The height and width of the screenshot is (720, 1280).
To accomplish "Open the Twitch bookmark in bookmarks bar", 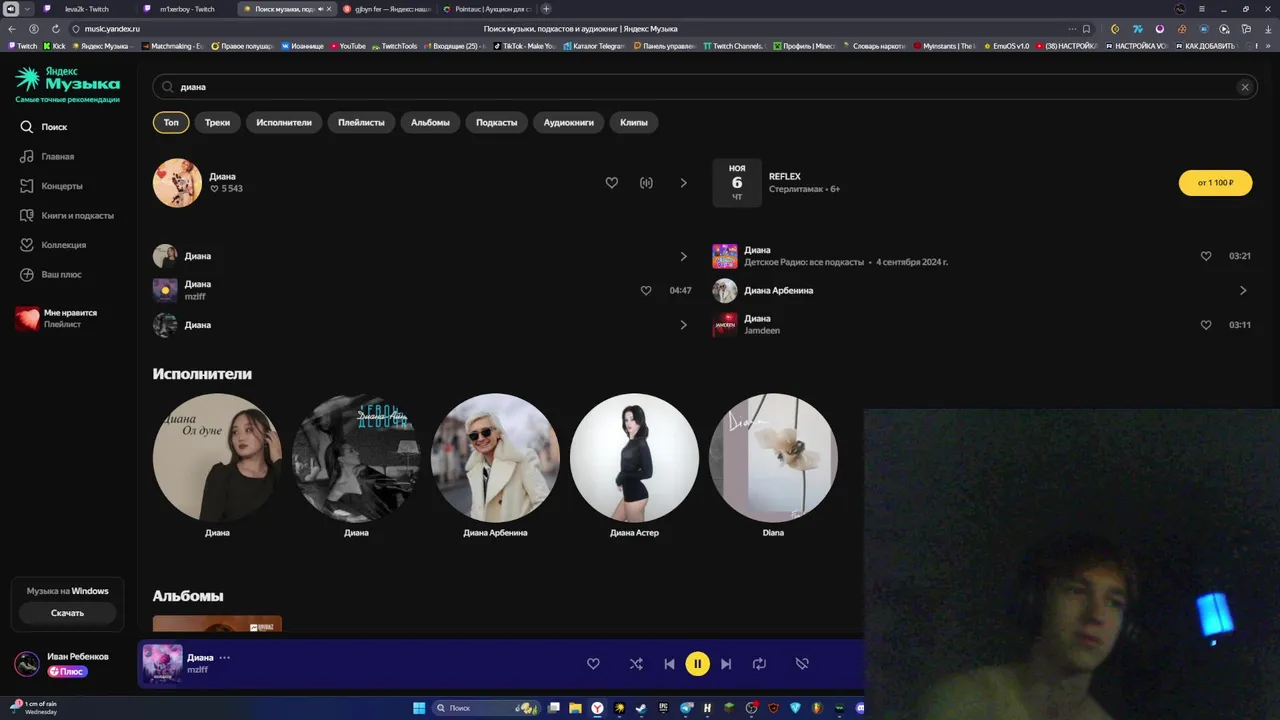I will (x=23, y=46).
